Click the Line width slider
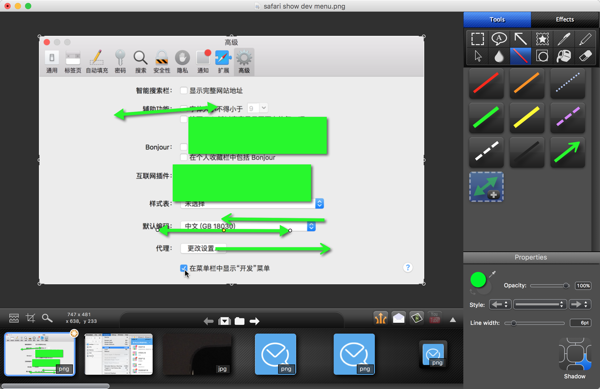600x389 pixels. 534,323
